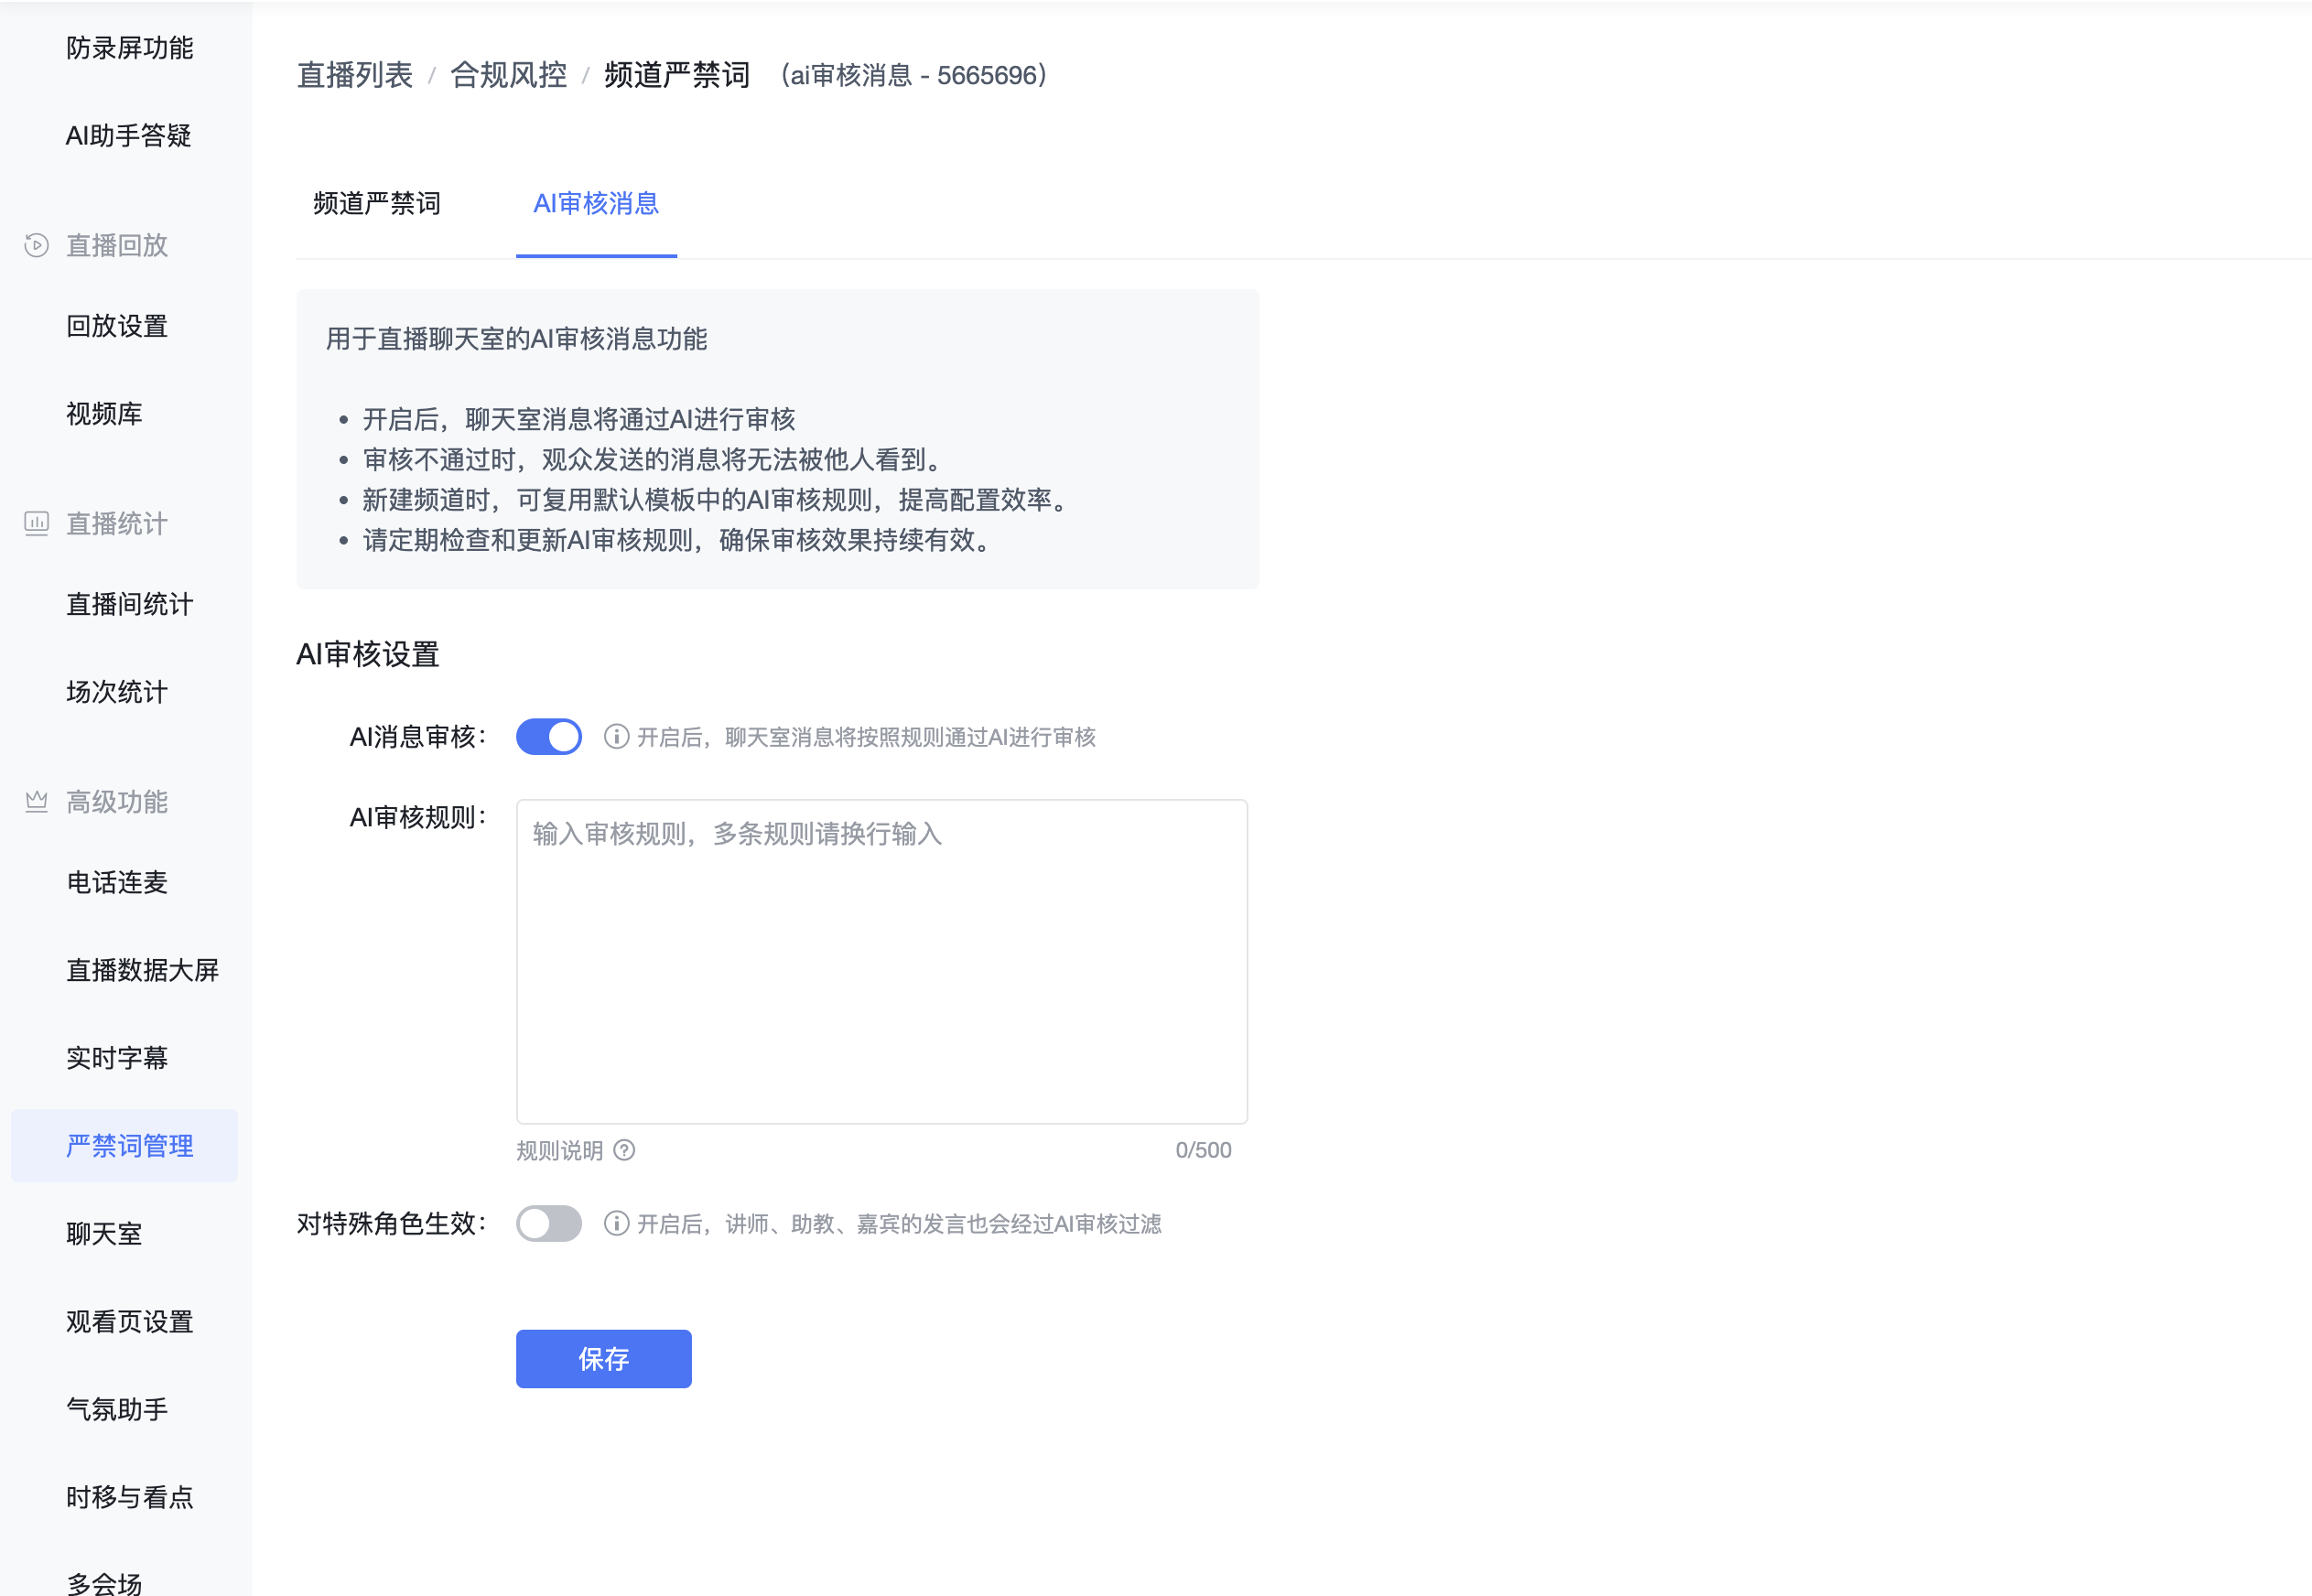The width and height of the screenshot is (2312, 1596).
Task: Select 严禁词管理 in the sidebar
Action: [x=125, y=1146]
